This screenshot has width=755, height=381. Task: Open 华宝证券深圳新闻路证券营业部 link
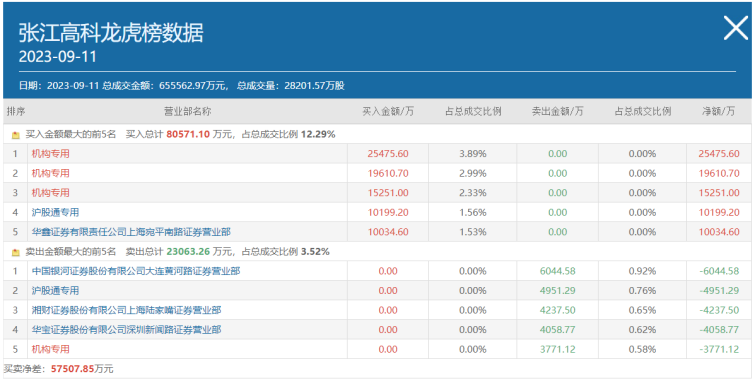(126, 330)
